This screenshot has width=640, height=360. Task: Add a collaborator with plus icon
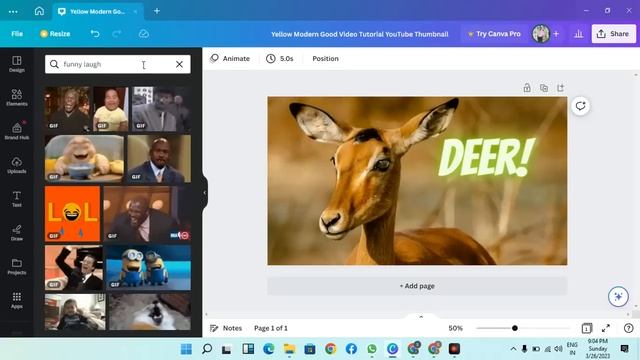(556, 34)
